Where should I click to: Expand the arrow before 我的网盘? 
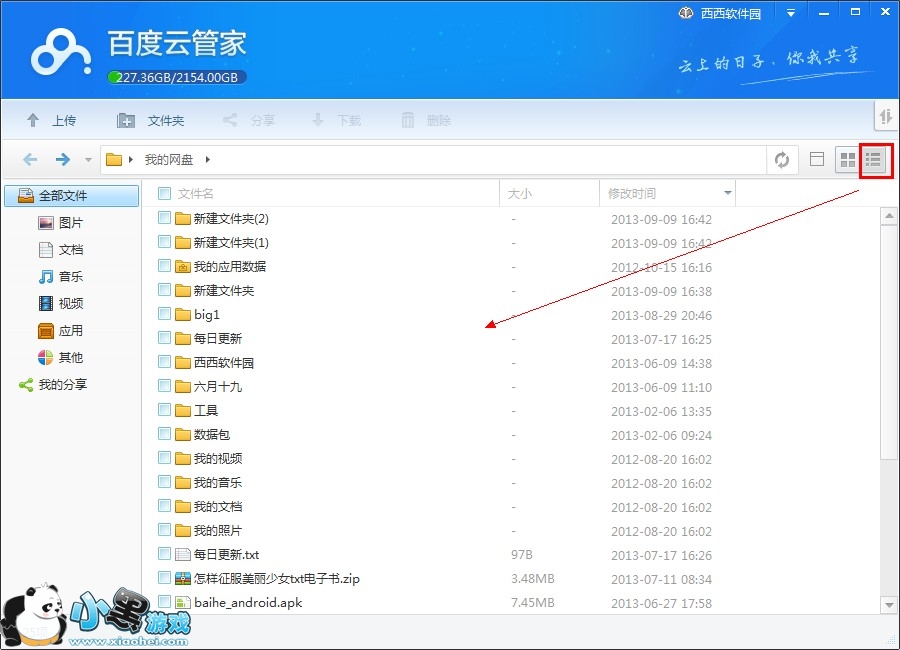(x=131, y=160)
